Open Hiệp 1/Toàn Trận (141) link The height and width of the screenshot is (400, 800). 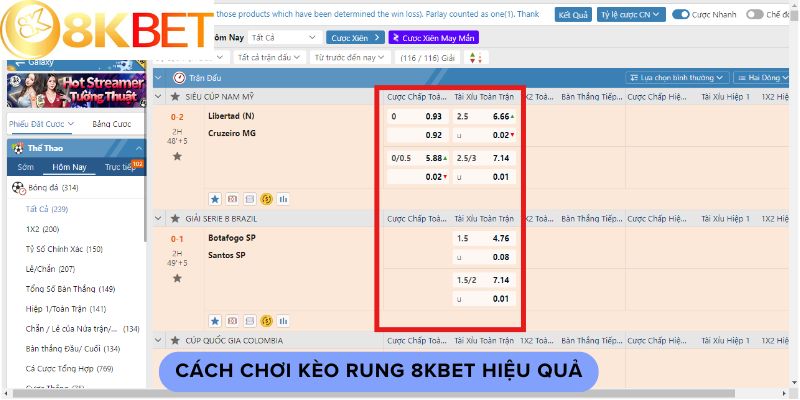pyautogui.click(x=66, y=309)
